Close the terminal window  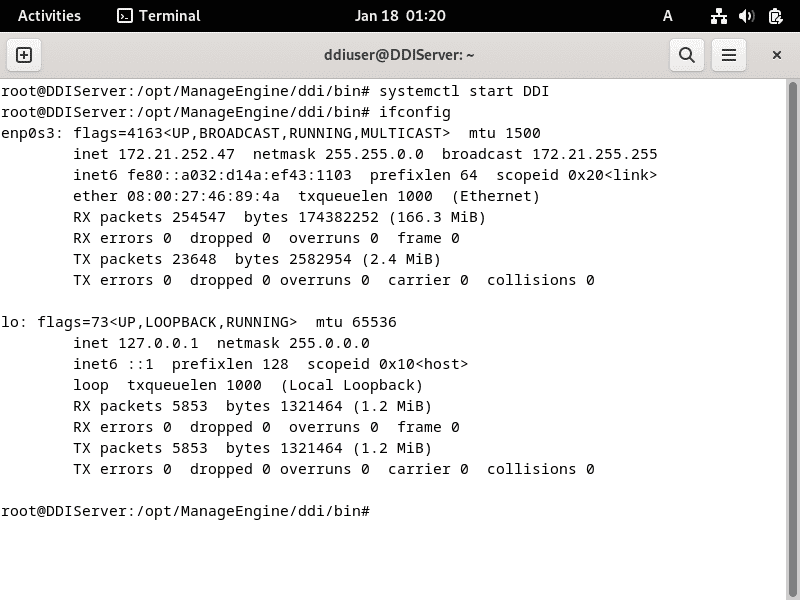pyautogui.click(x=777, y=55)
